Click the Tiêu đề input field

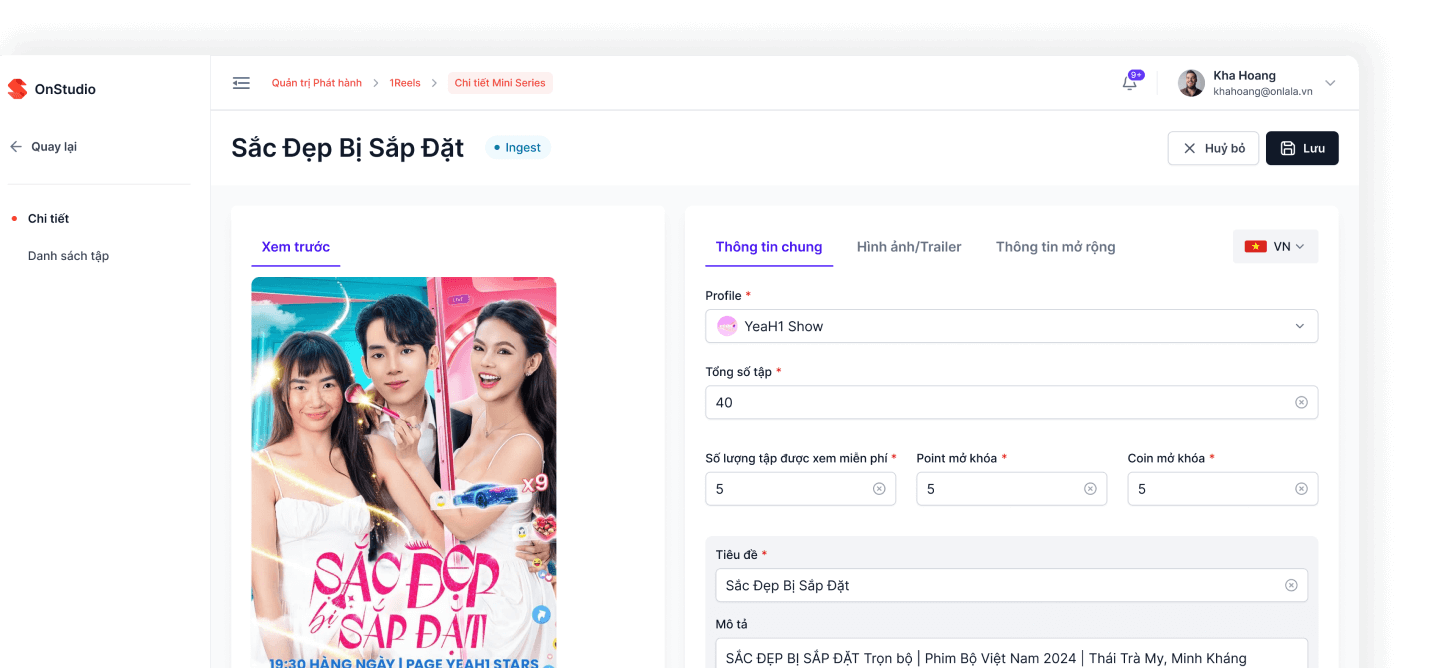[x=1011, y=585]
